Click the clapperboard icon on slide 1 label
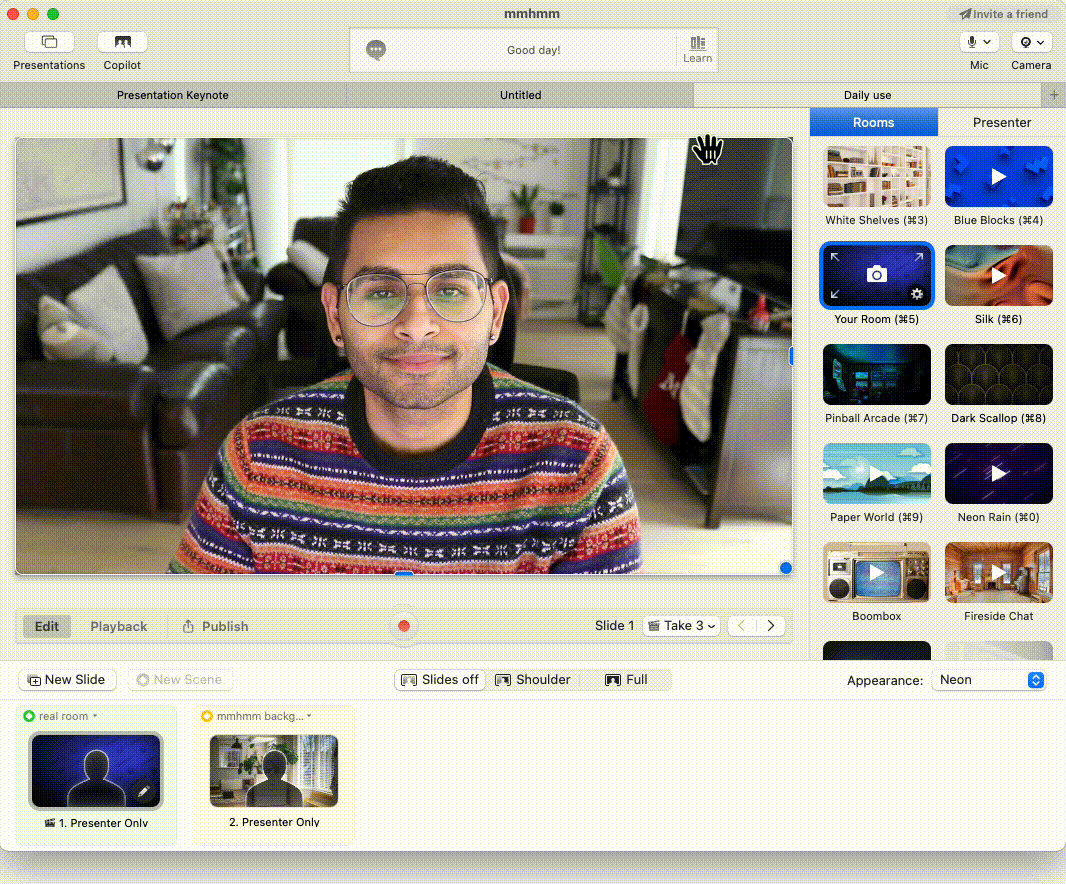 [50, 823]
